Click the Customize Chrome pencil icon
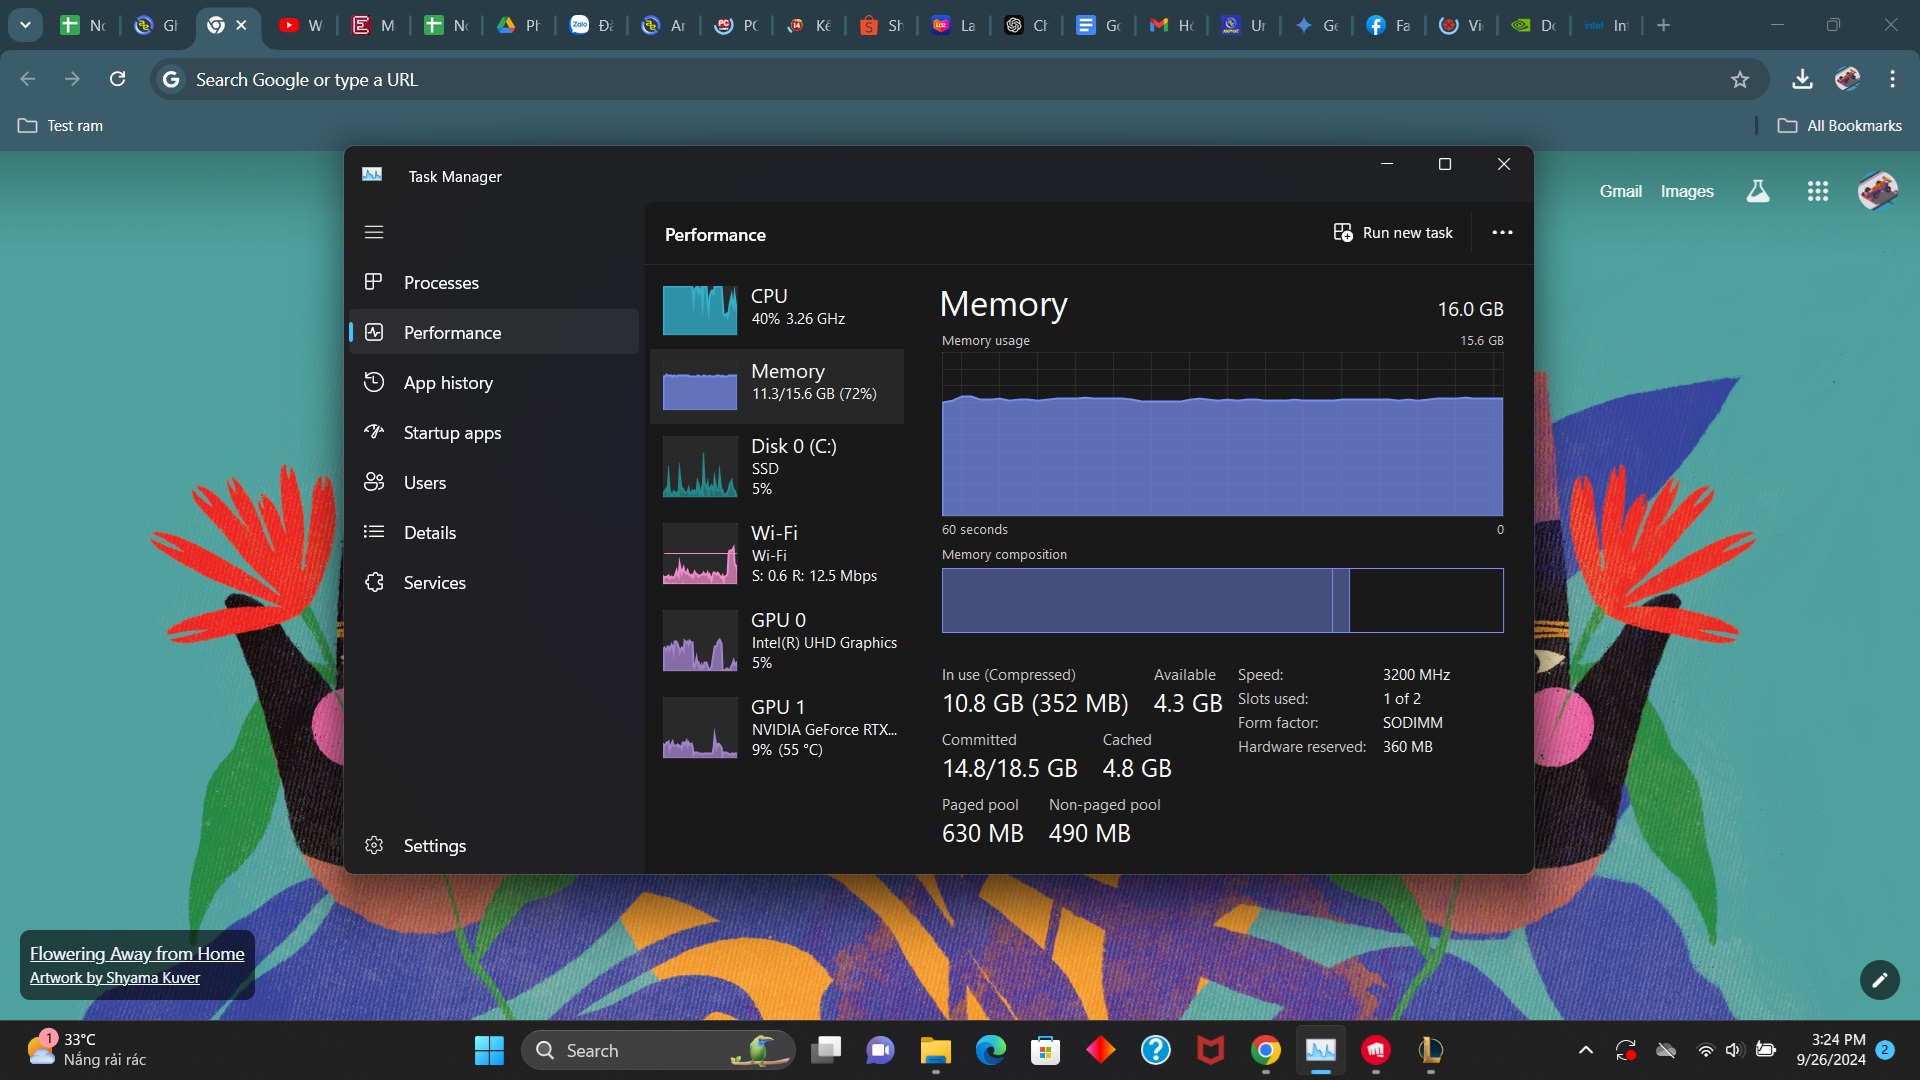This screenshot has width=1920, height=1080. 1879,980
